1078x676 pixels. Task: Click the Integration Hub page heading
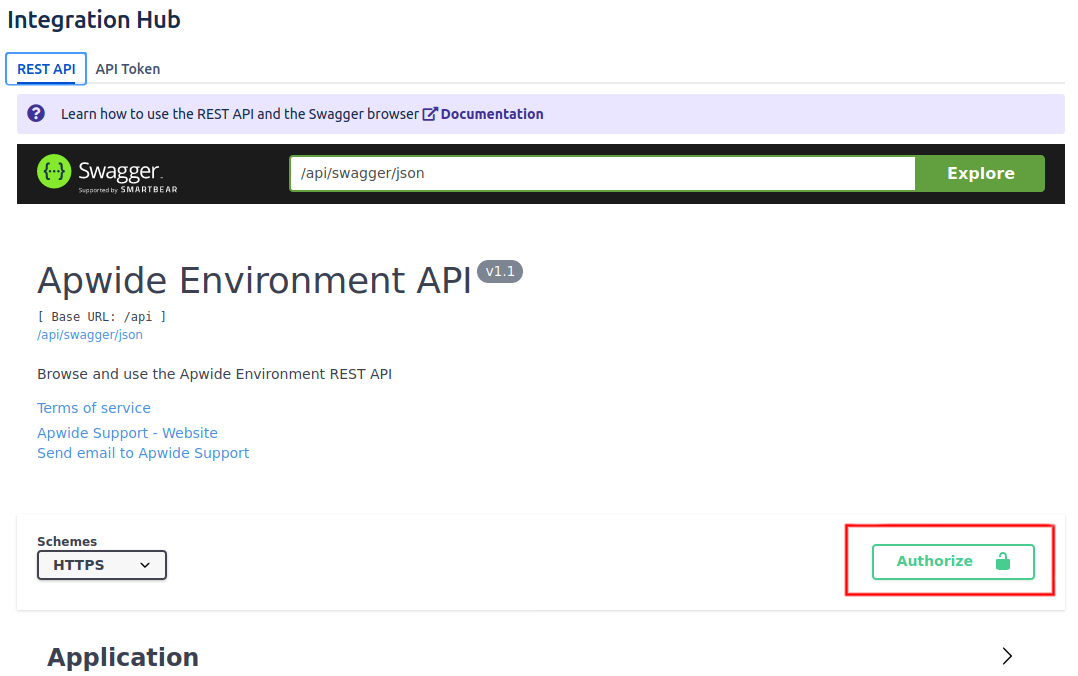pyautogui.click(x=94, y=19)
